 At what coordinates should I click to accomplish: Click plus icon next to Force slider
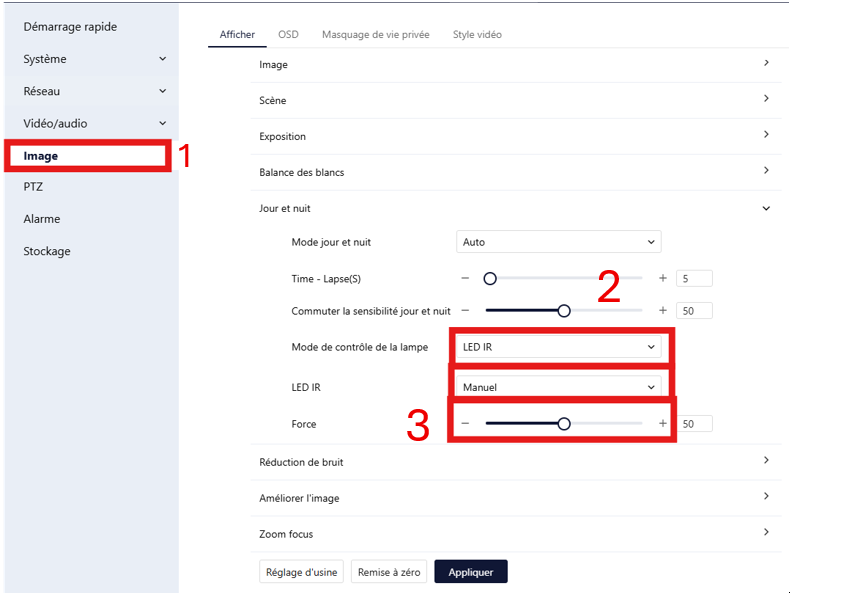pos(662,424)
